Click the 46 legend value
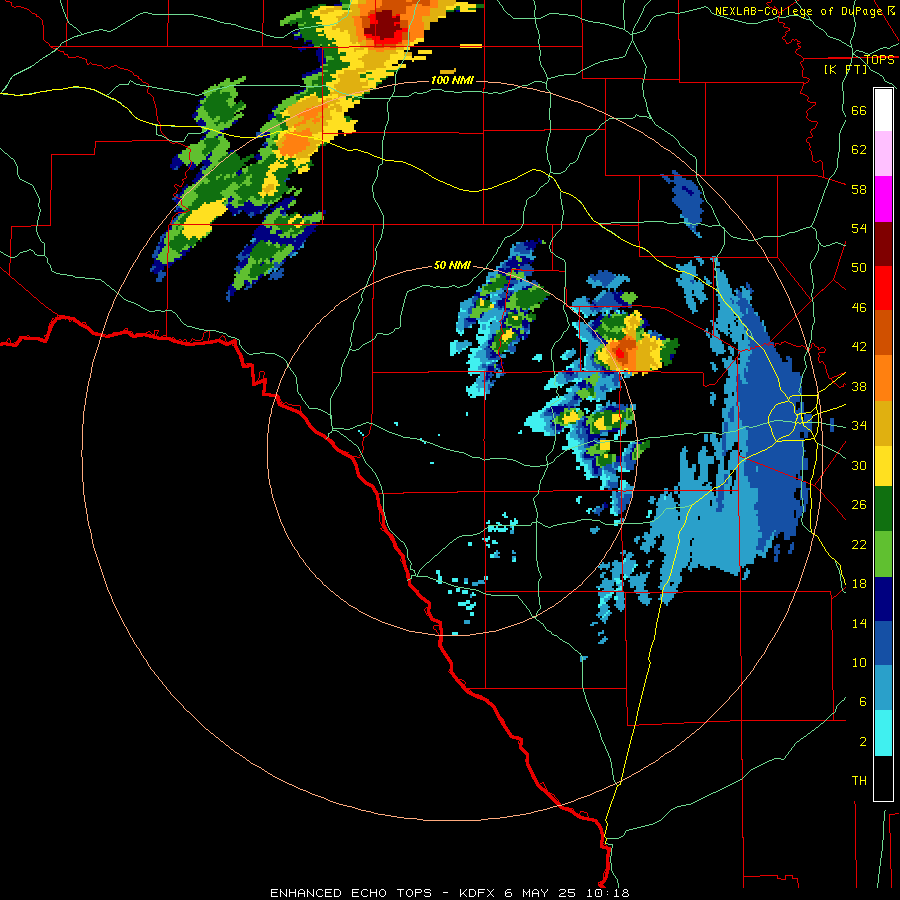The width and height of the screenshot is (900, 900). click(x=859, y=308)
